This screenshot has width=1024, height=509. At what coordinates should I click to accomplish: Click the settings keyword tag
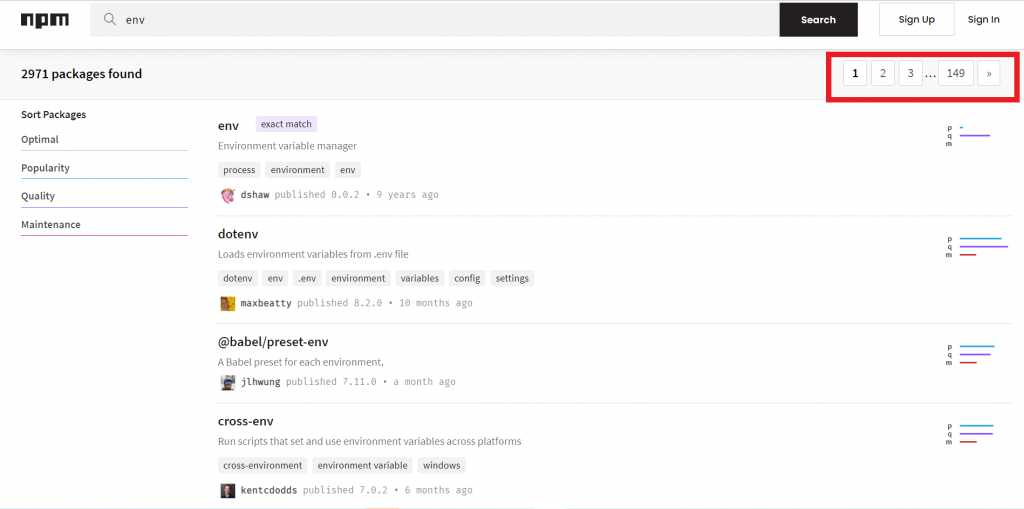tap(512, 278)
